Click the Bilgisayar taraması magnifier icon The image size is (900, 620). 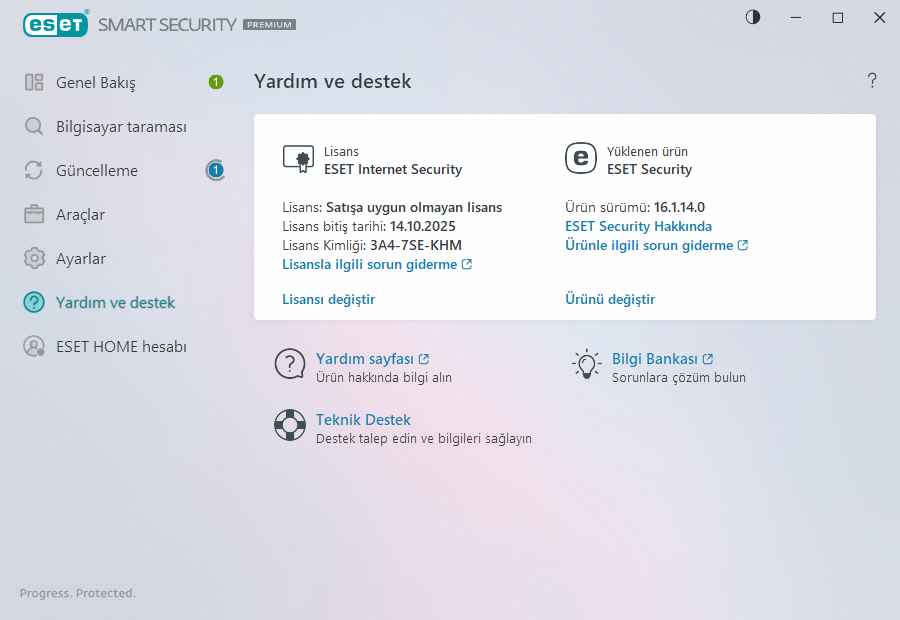tap(34, 127)
